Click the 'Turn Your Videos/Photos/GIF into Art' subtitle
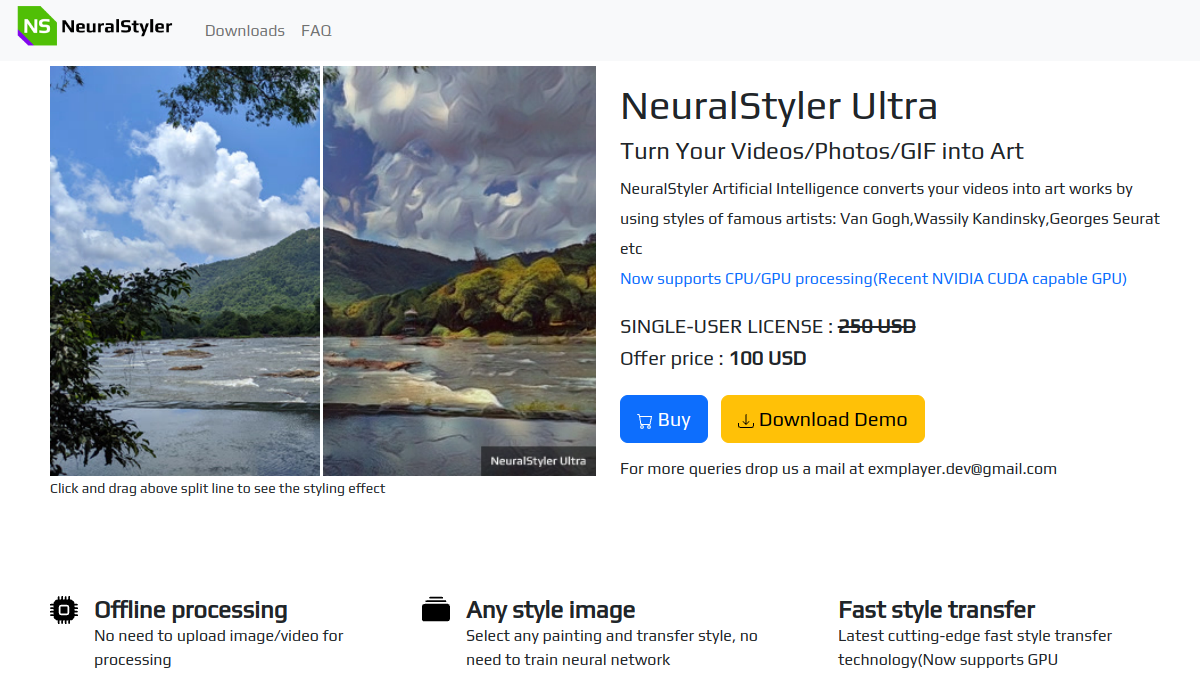The width and height of the screenshot is (1200, 675). coord(822,151)
